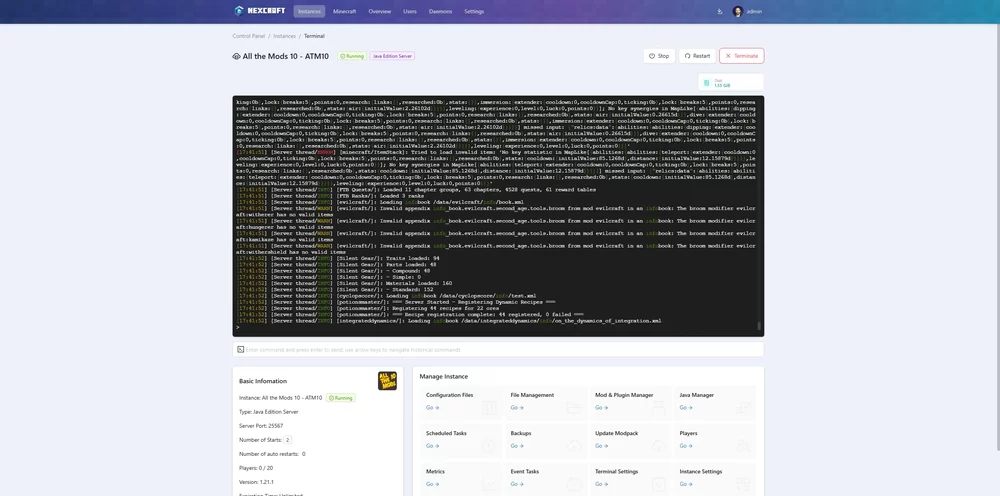Click Go link under Backups
Screen dimensions: 1000x496
tap(517, 446)
